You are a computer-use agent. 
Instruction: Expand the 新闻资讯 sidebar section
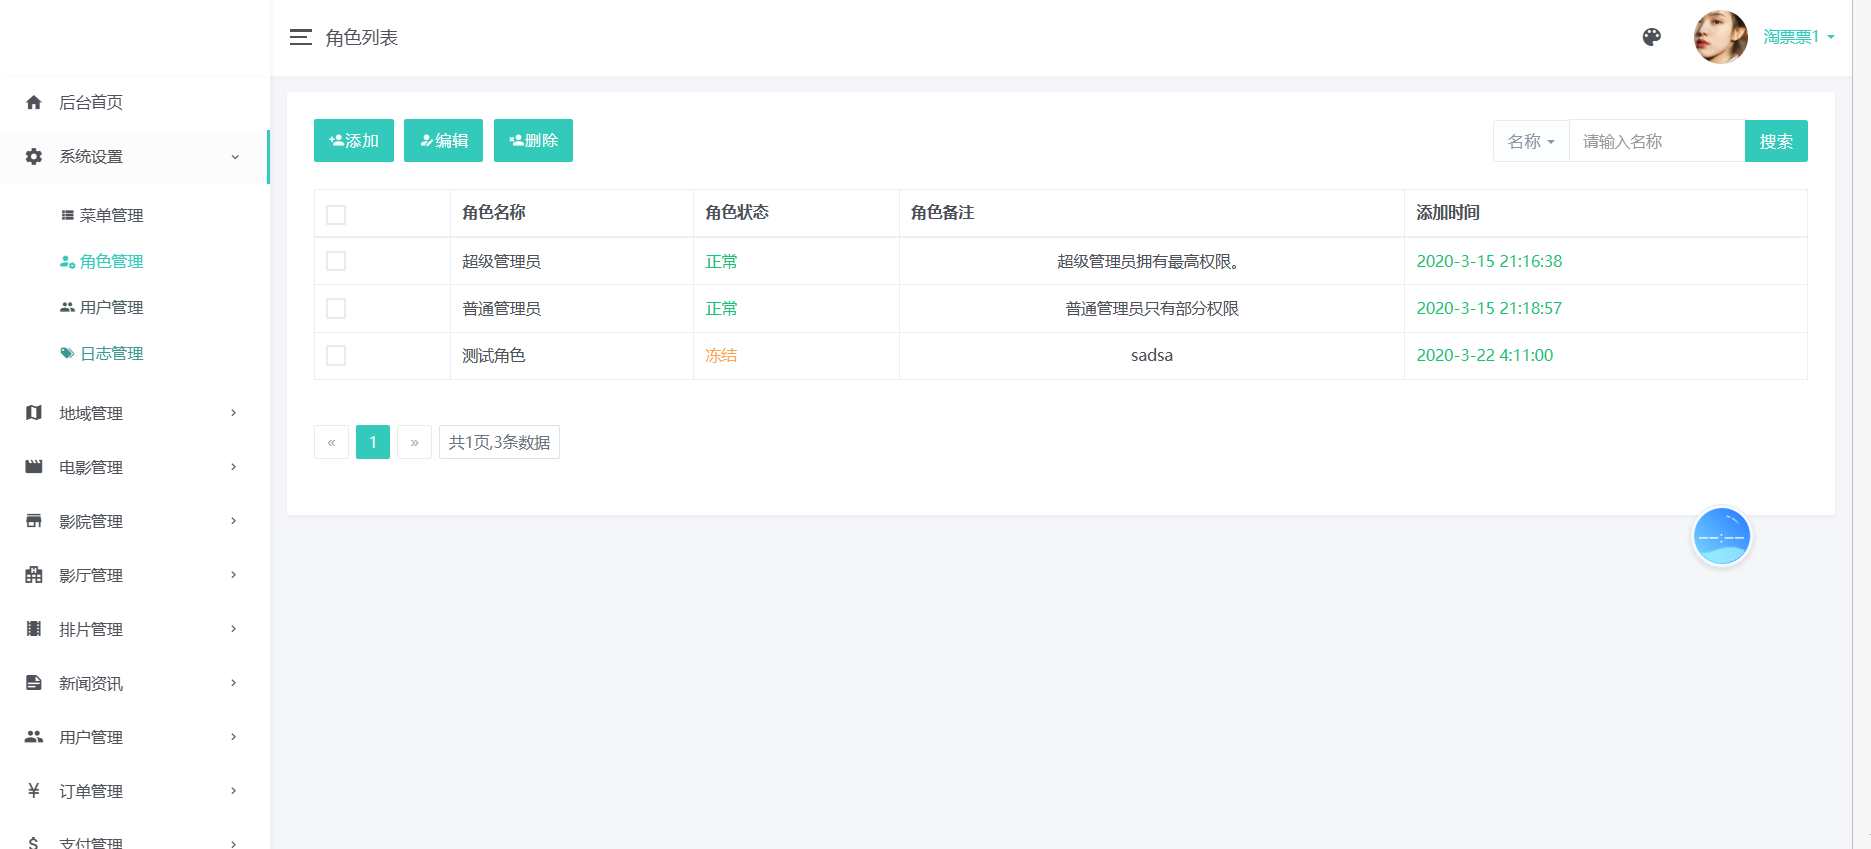coord(134,683)
